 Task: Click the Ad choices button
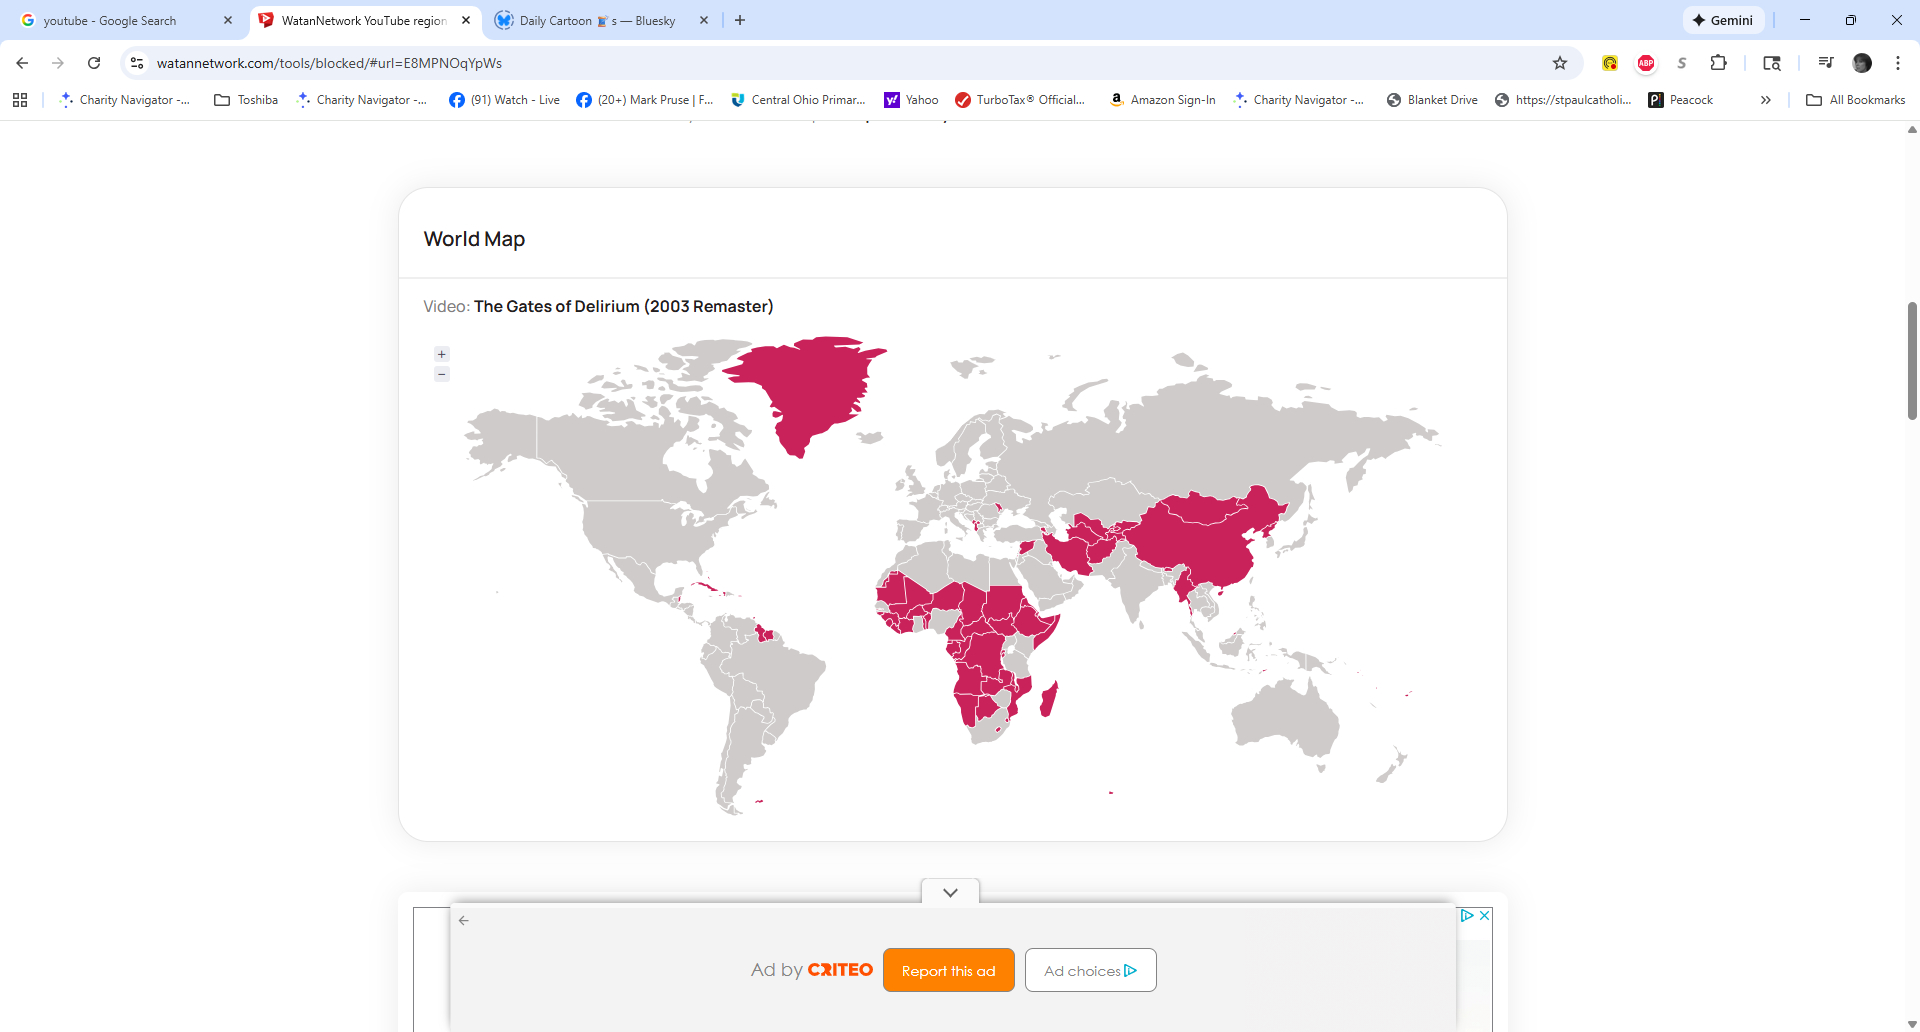1090,971
